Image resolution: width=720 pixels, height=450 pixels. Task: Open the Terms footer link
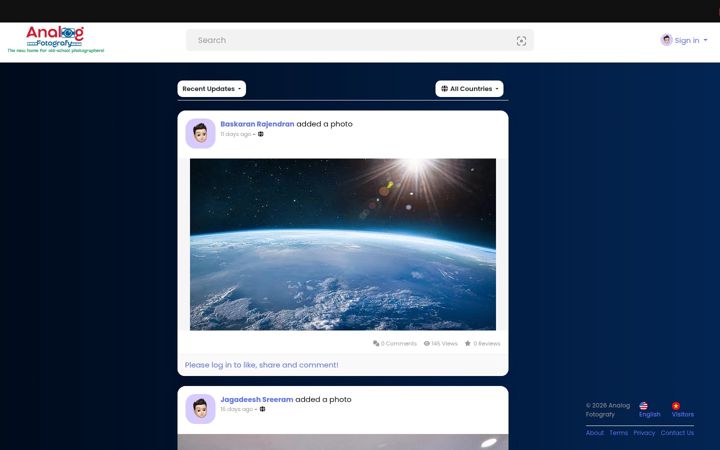pyautogui.click(x=619, y=433)
